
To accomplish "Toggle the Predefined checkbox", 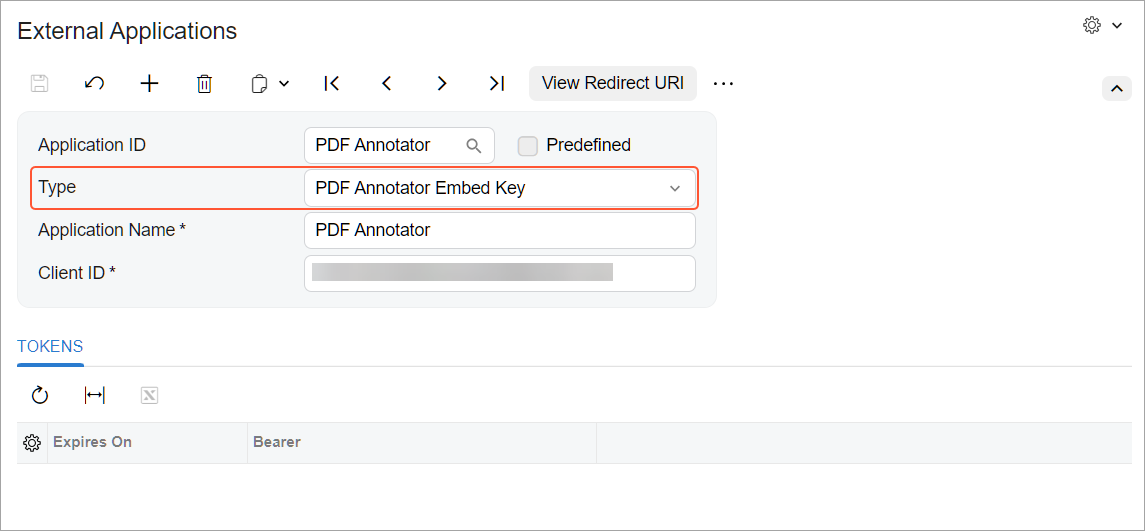I will pyautogui.click(x=527, y=146).
